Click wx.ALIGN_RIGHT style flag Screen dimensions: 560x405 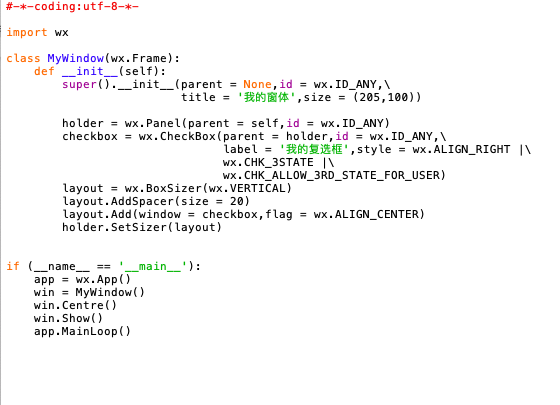click(x=461, y=149)
